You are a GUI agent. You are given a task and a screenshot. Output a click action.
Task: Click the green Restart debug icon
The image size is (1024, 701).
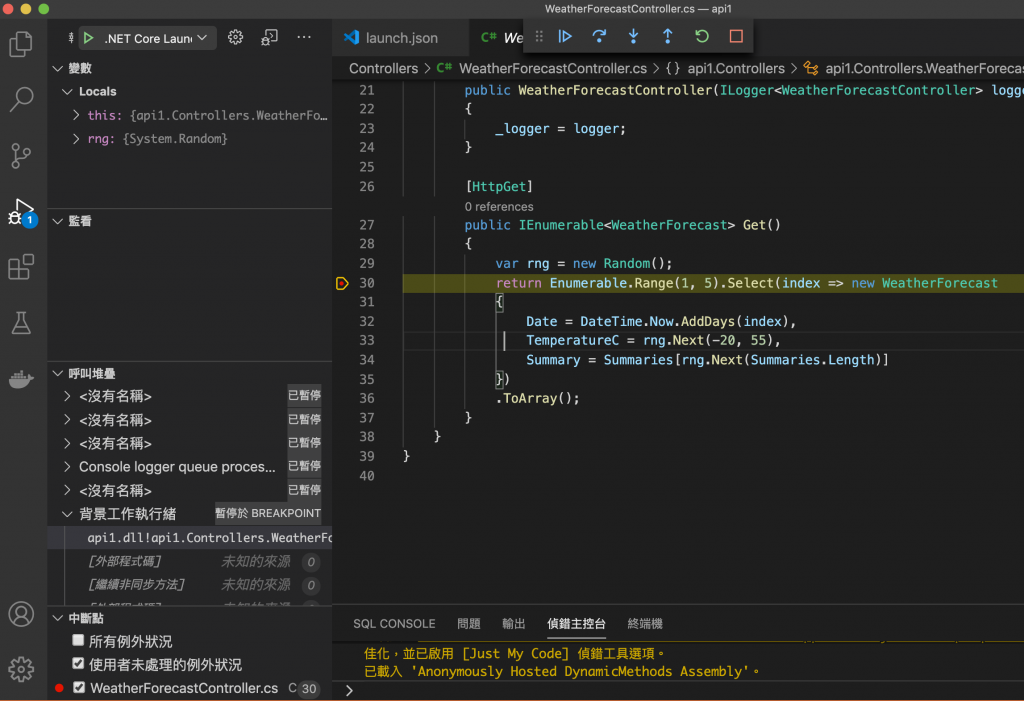[x=702, y=36]
